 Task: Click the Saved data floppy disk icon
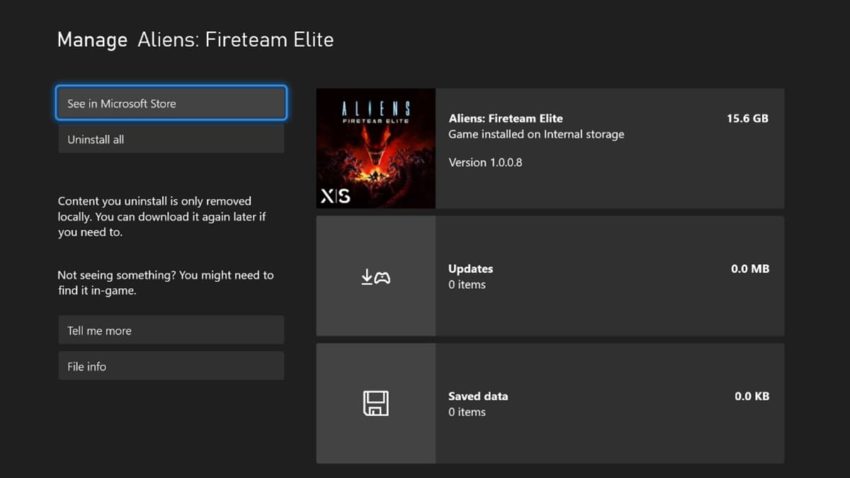375,404
